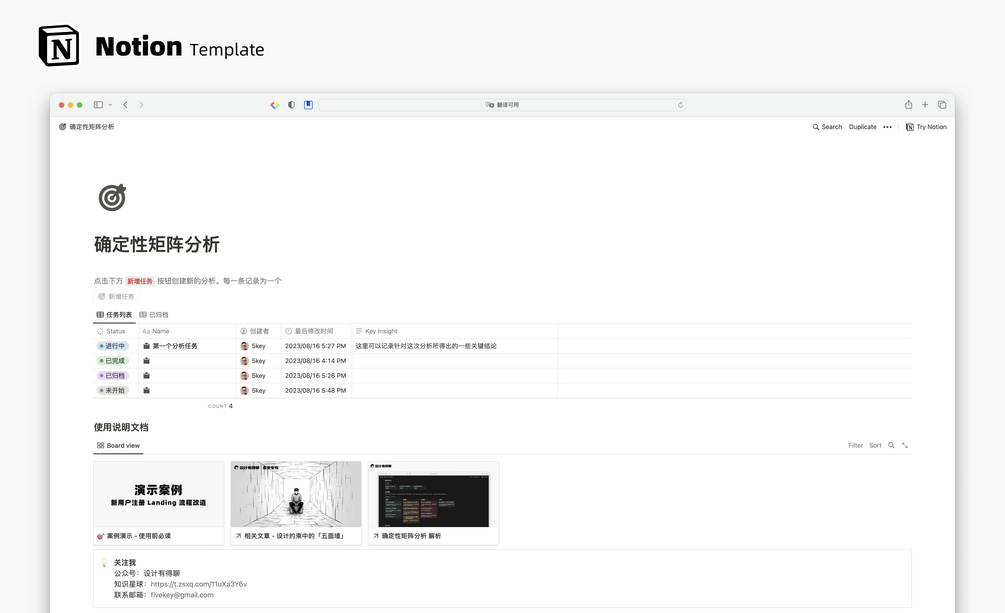Select the Board view tab

pyautogui.click(x=118, y=446)
